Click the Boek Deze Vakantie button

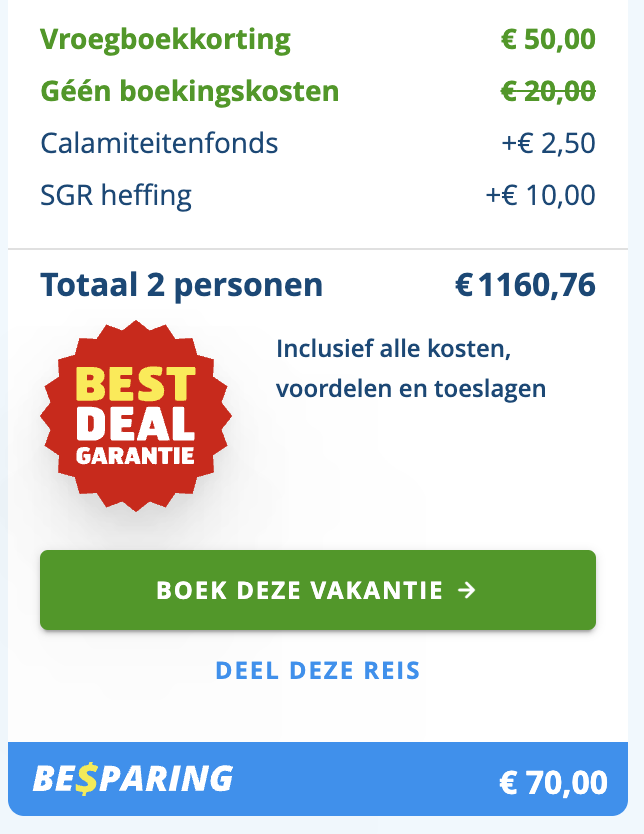pos(318,590)
